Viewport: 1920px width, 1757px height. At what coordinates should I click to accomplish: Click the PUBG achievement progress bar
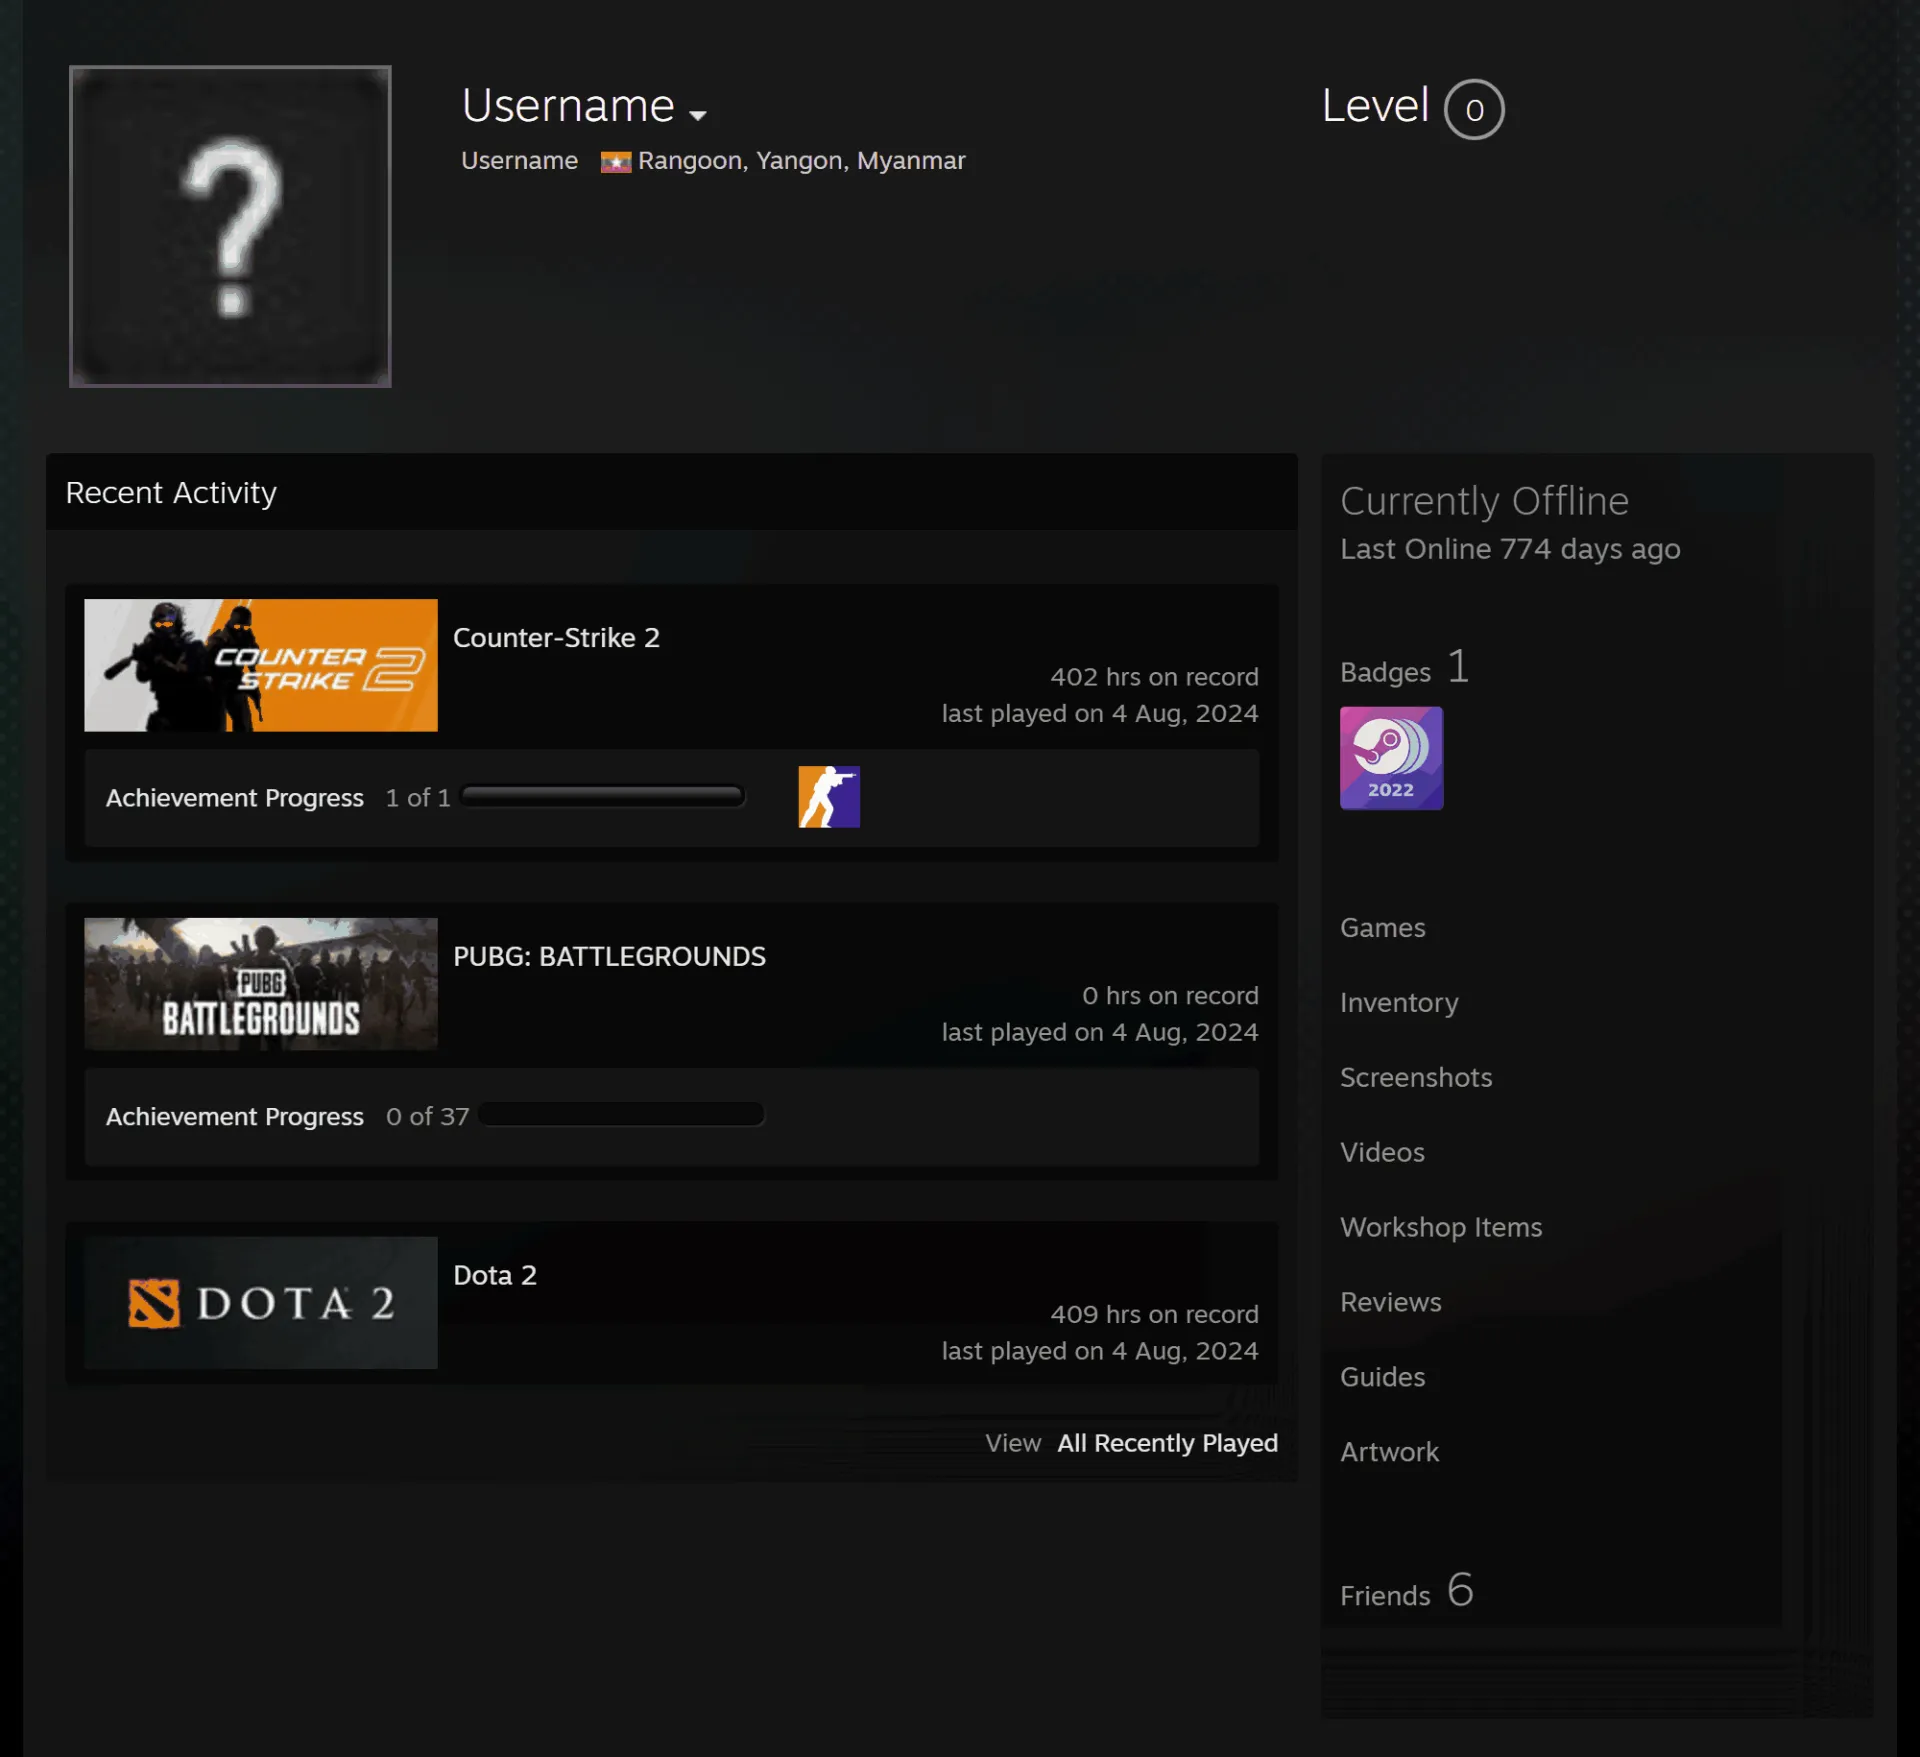622,1115
